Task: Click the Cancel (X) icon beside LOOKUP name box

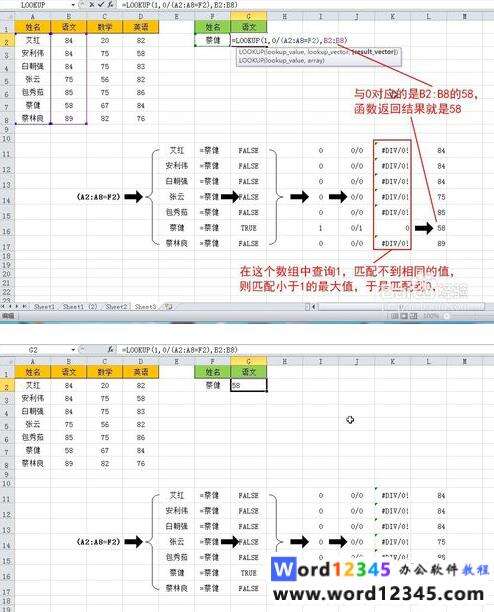Action: (92, 5)
